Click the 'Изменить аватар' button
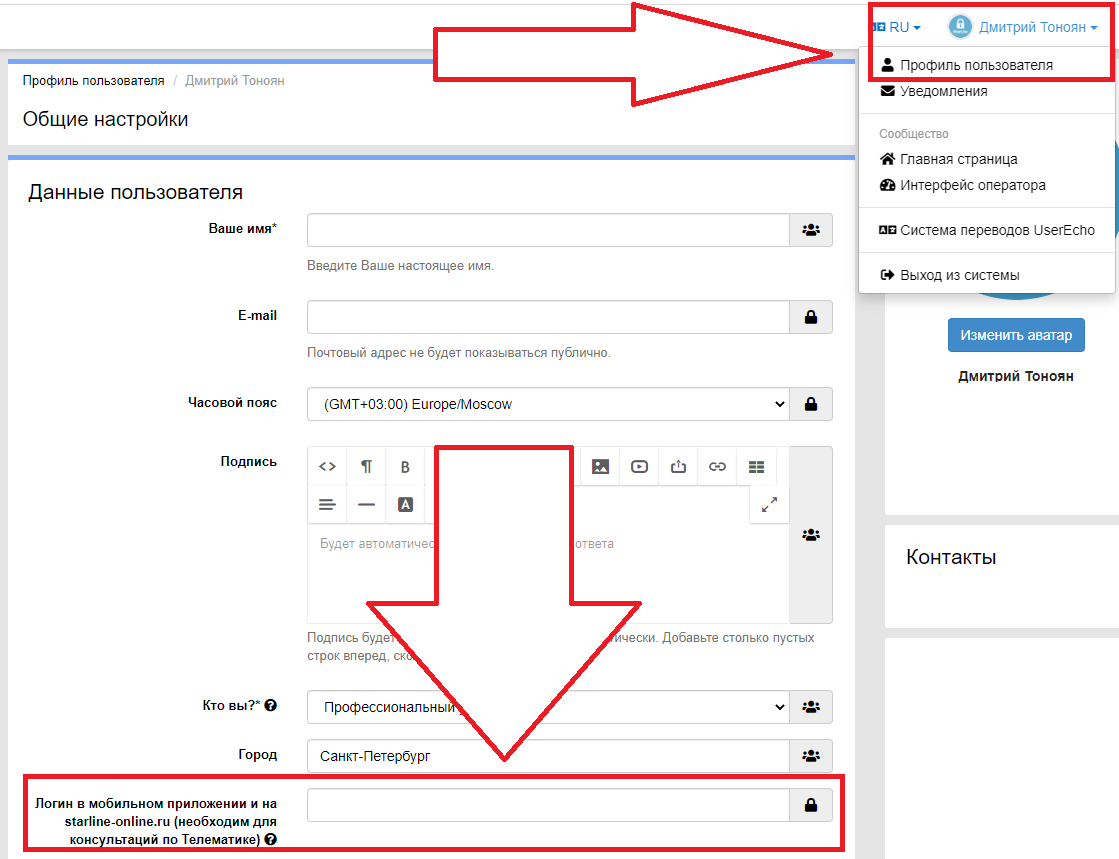Image resolution: width=1119 pixels, height=859 pixels. pyautogui.click(x=1016, y=335)
